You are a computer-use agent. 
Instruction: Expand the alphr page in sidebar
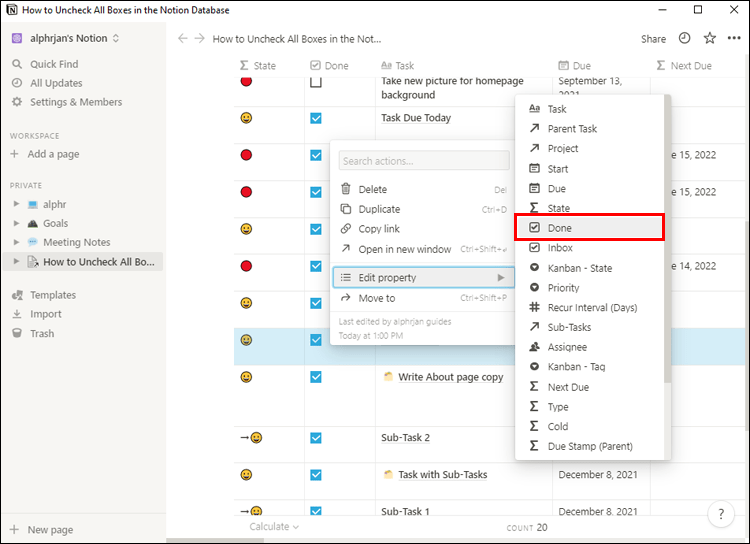(16, 204)
